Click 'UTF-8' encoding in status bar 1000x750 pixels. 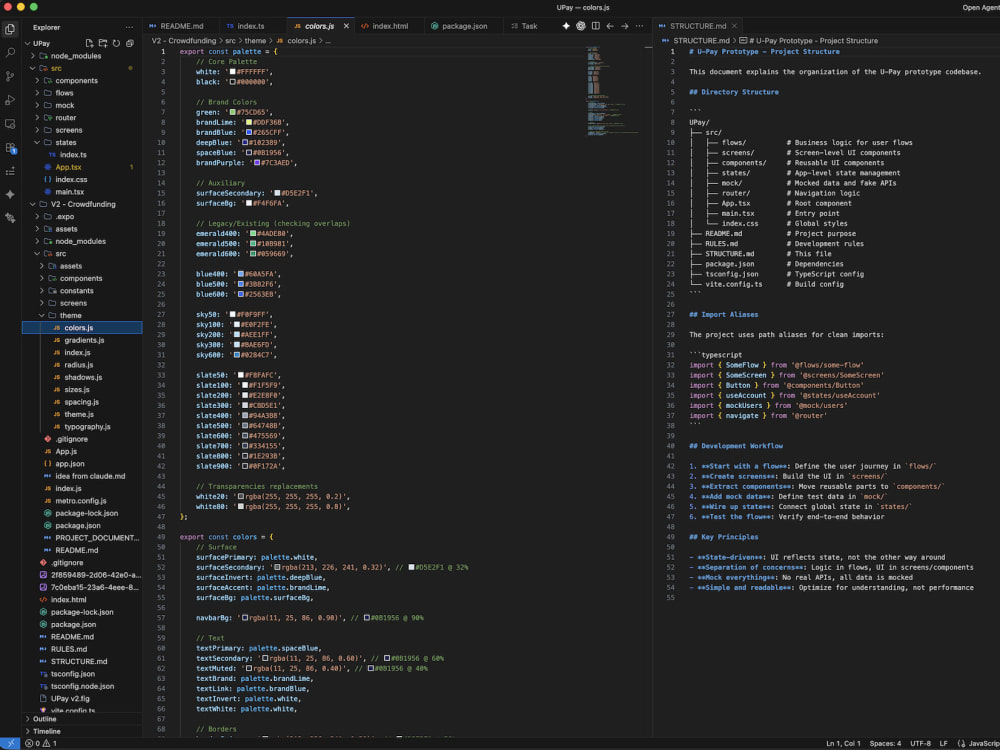[x=920, y=743]
